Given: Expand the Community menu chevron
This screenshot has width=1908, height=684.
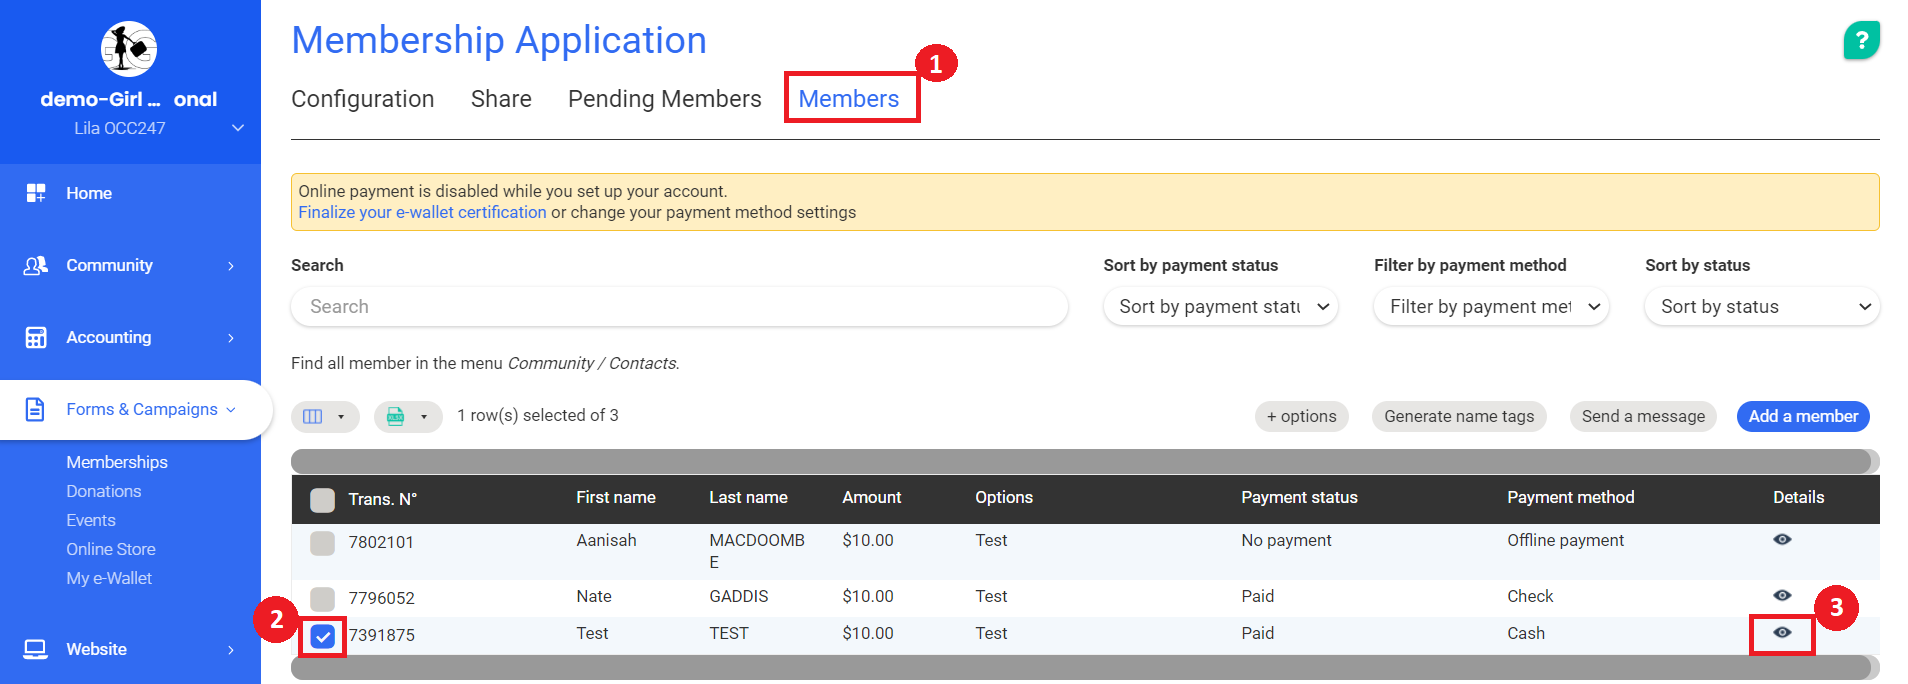Looking at the screenshot, I should 231,266.
